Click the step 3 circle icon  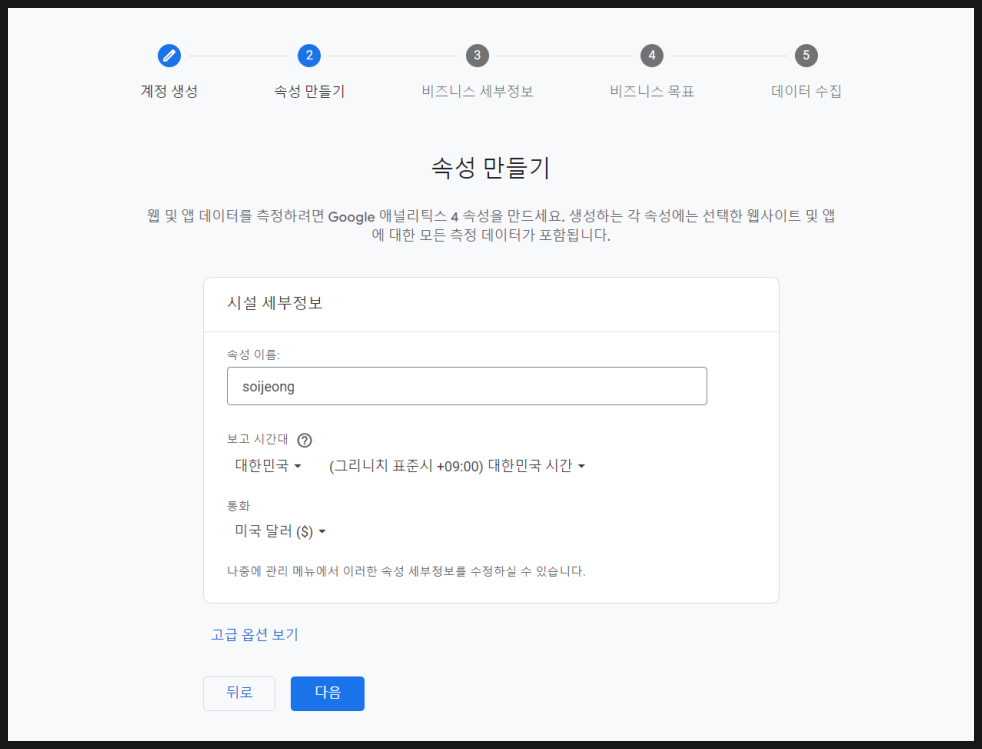(477, 55)
